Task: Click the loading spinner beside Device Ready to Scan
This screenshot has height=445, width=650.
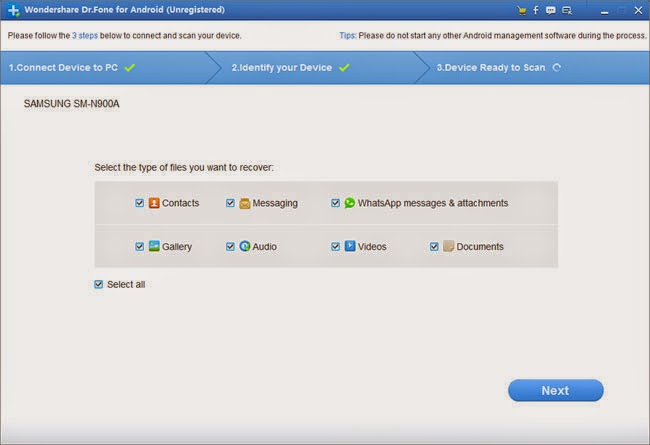Action: (x=557, y=67)
